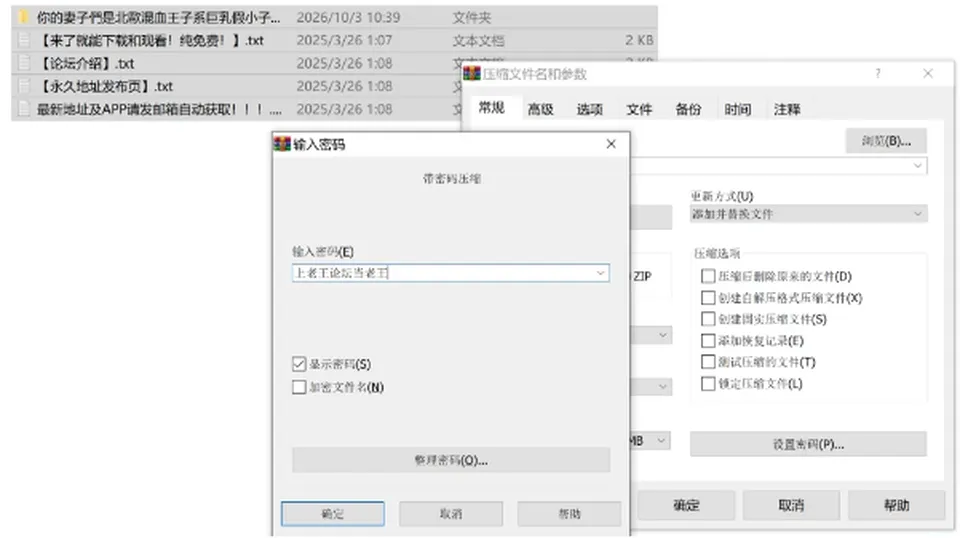
Task: Check 创建固实压缩文件(S)
Action: [708, 319]
